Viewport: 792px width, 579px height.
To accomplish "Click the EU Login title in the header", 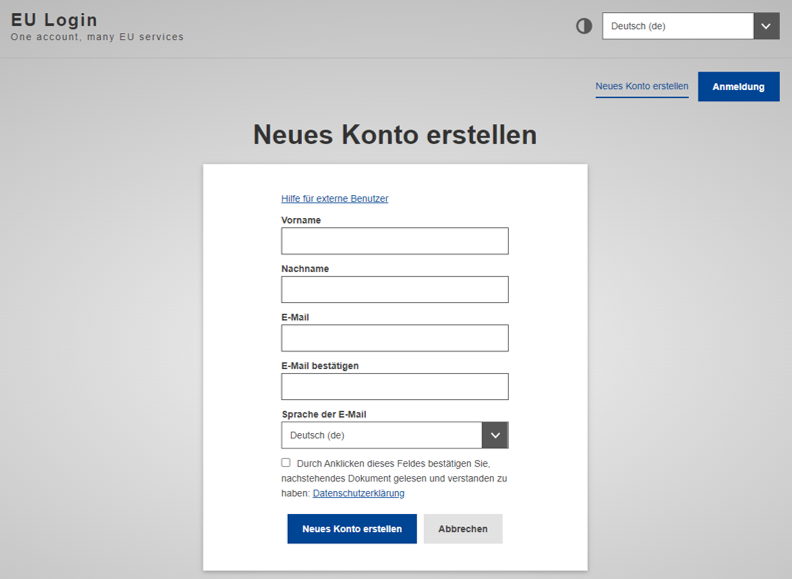I will 54,20.
